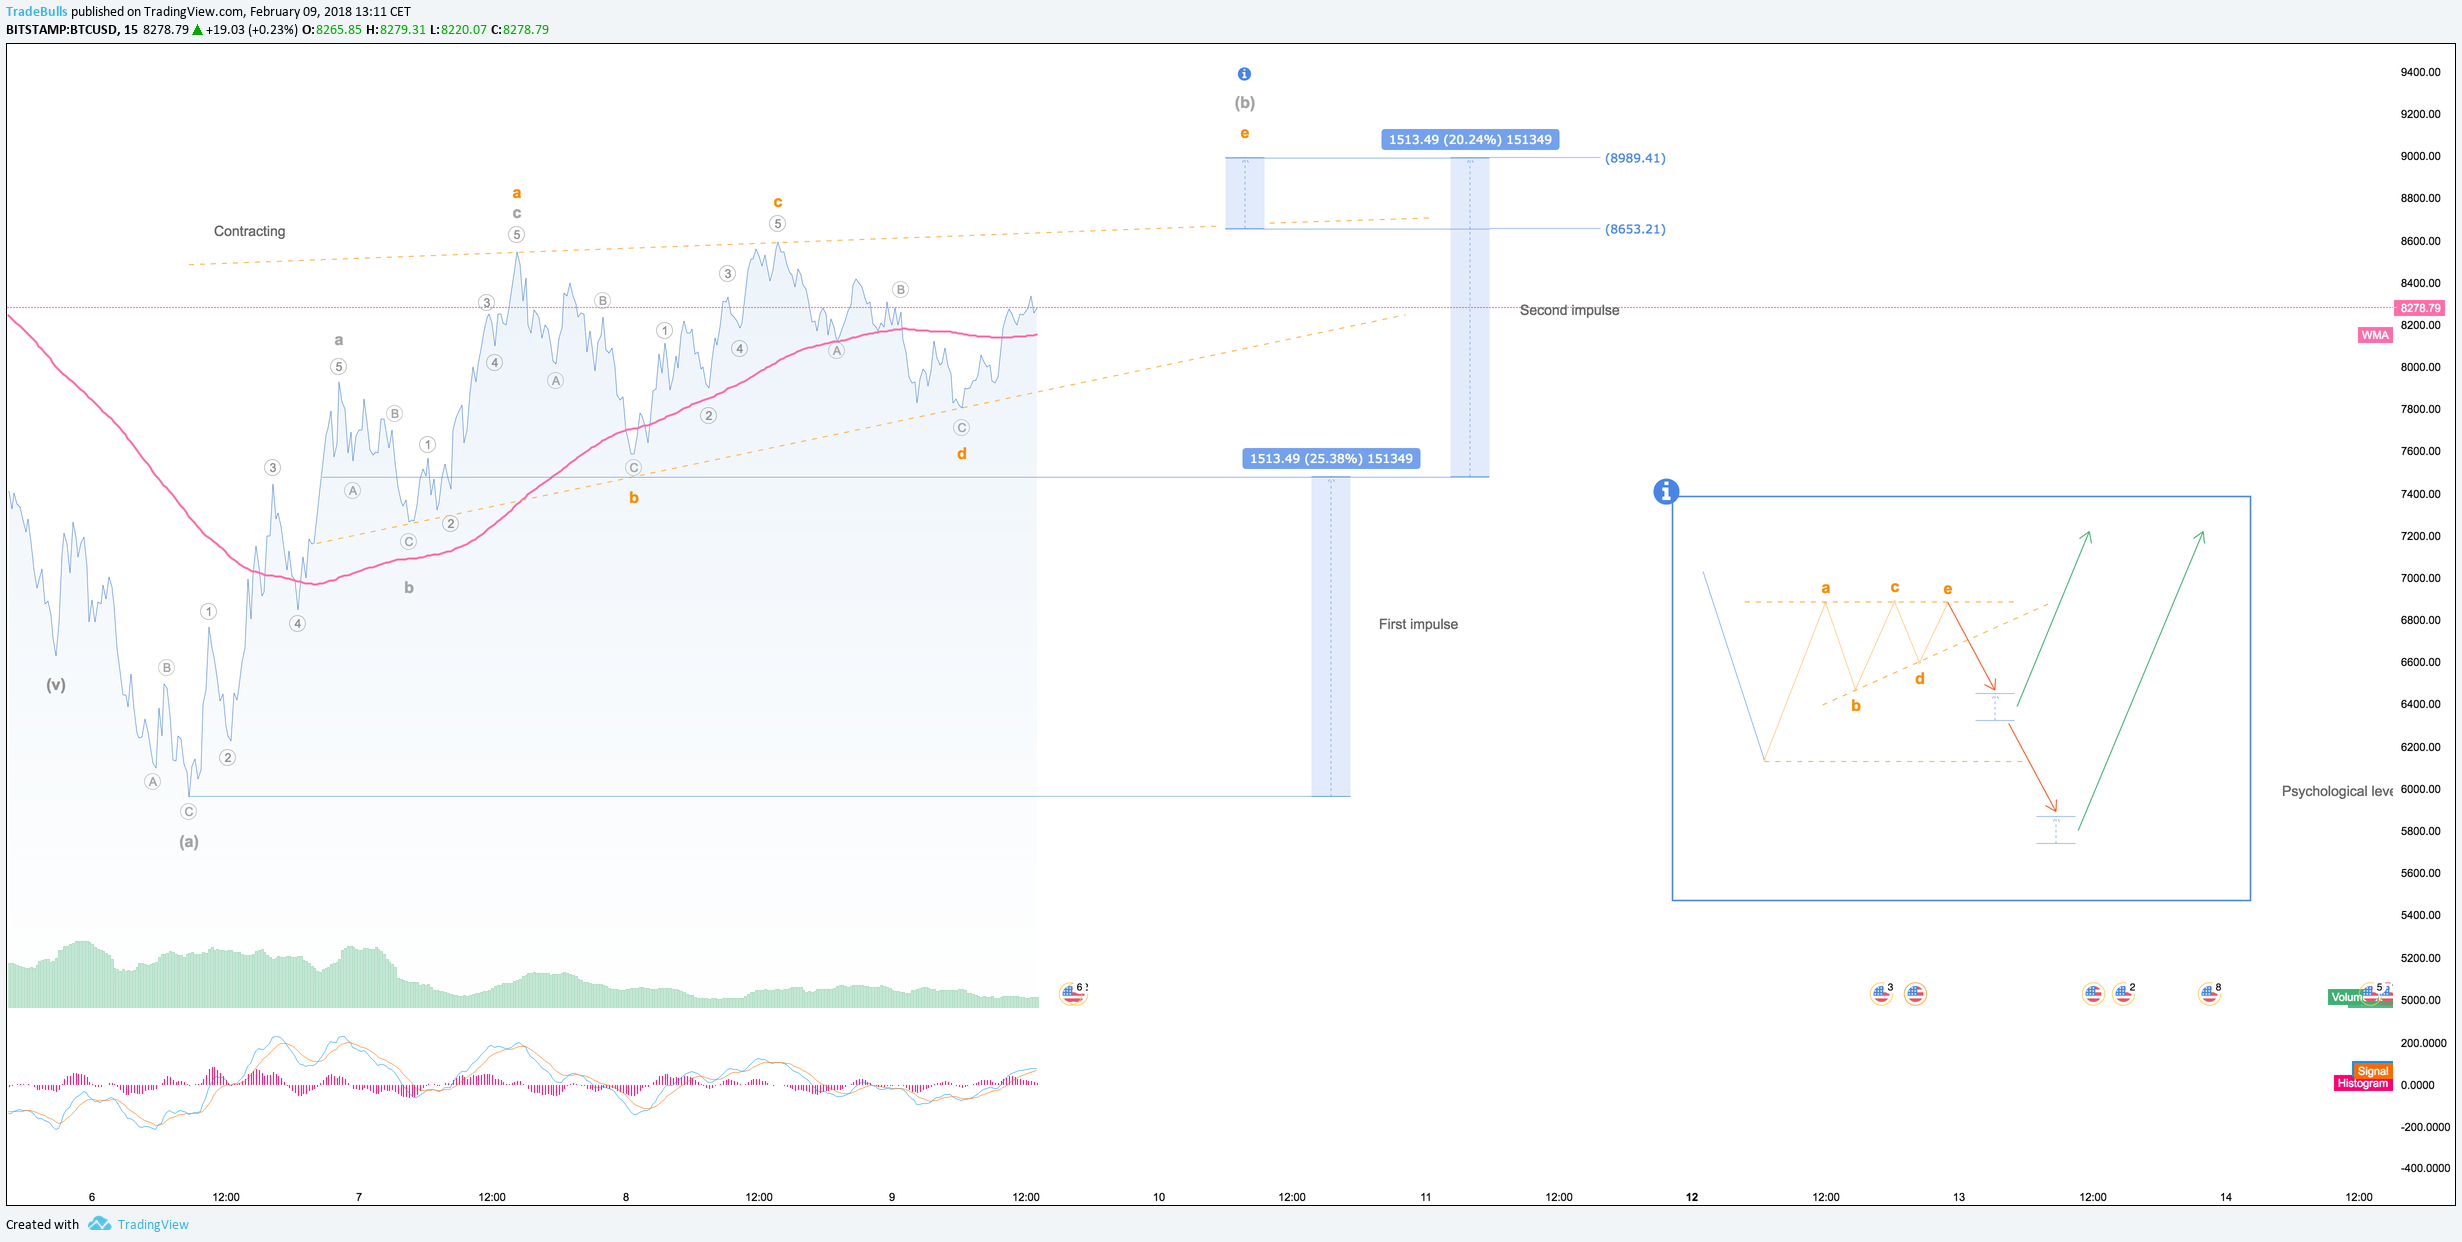Open the economic event flag numbered 2
Image resolution: width=2462 pixels, height=1242 pixels.
click(x=2123, y=993)
